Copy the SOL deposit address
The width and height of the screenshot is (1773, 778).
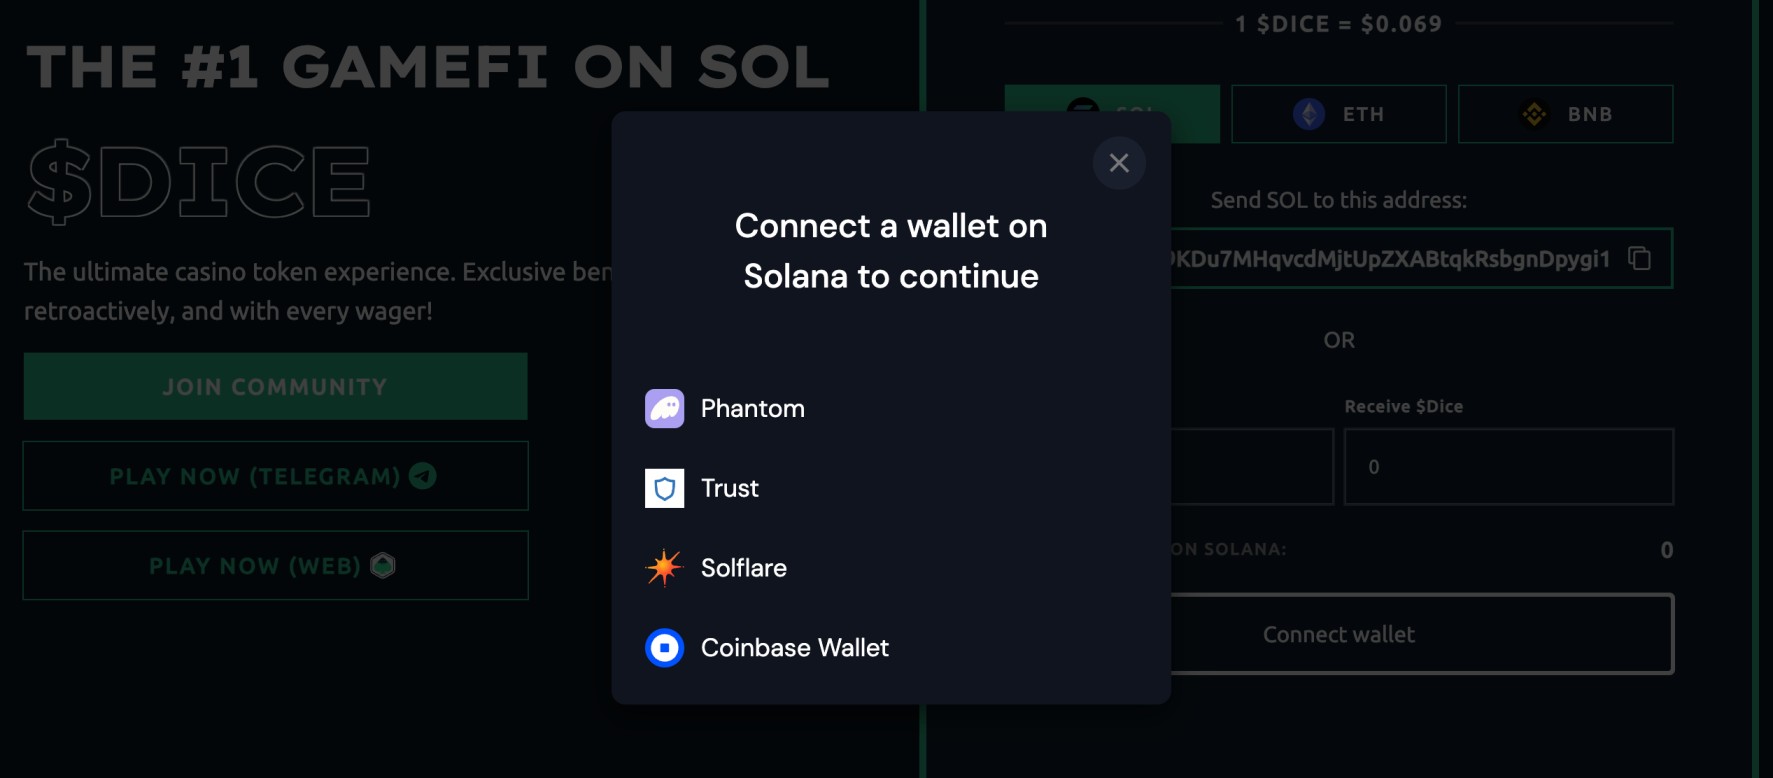coord(1639,258)
